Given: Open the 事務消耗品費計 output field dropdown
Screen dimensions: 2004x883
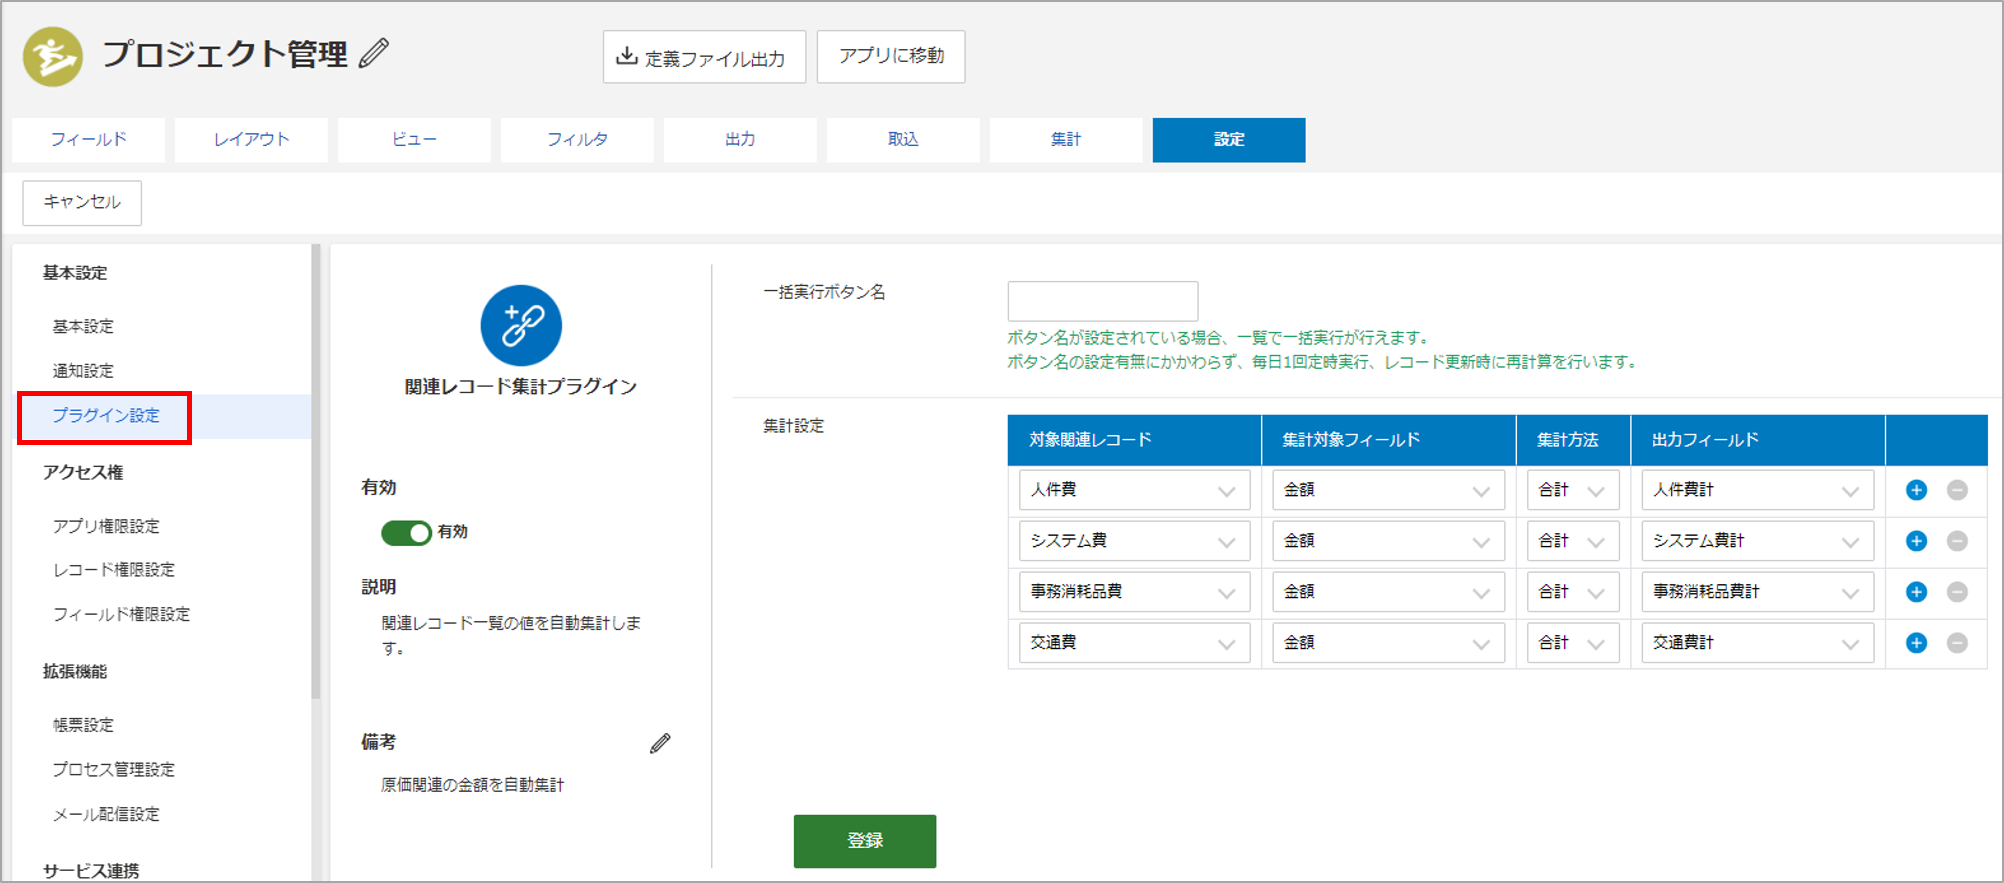Looking at the screenshot, I should pos(1757,592).
